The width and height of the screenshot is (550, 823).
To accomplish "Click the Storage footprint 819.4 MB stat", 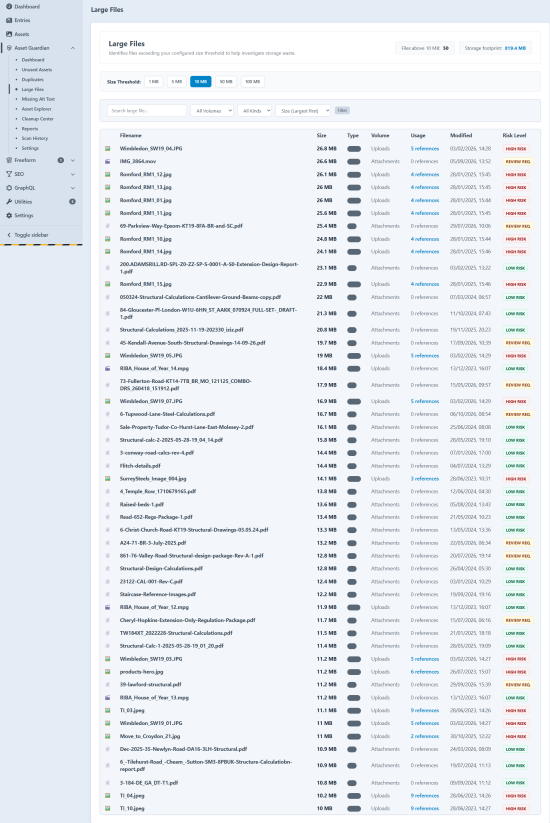I will tap(495, 48).
